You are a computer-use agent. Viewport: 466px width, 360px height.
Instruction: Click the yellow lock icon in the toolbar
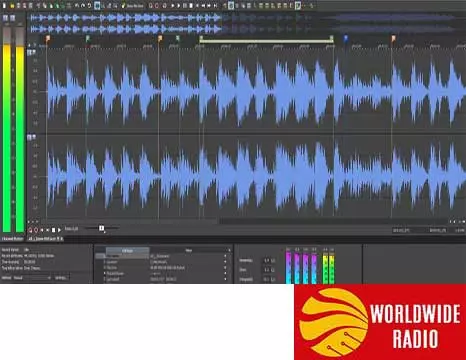pyautogui.click(x=123, y=6)
